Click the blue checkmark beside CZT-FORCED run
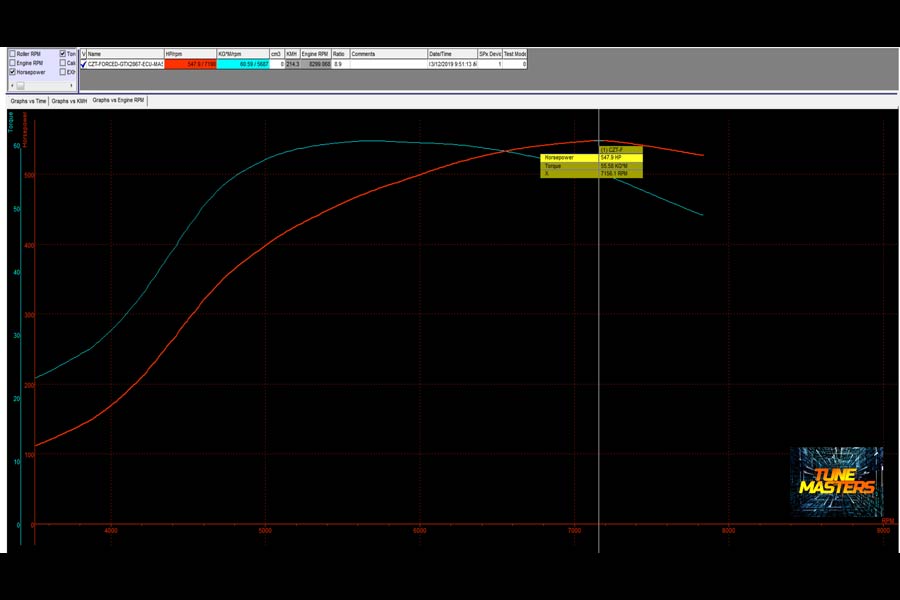The width and height of the screenshot is (900, 600). coord(83,64)
